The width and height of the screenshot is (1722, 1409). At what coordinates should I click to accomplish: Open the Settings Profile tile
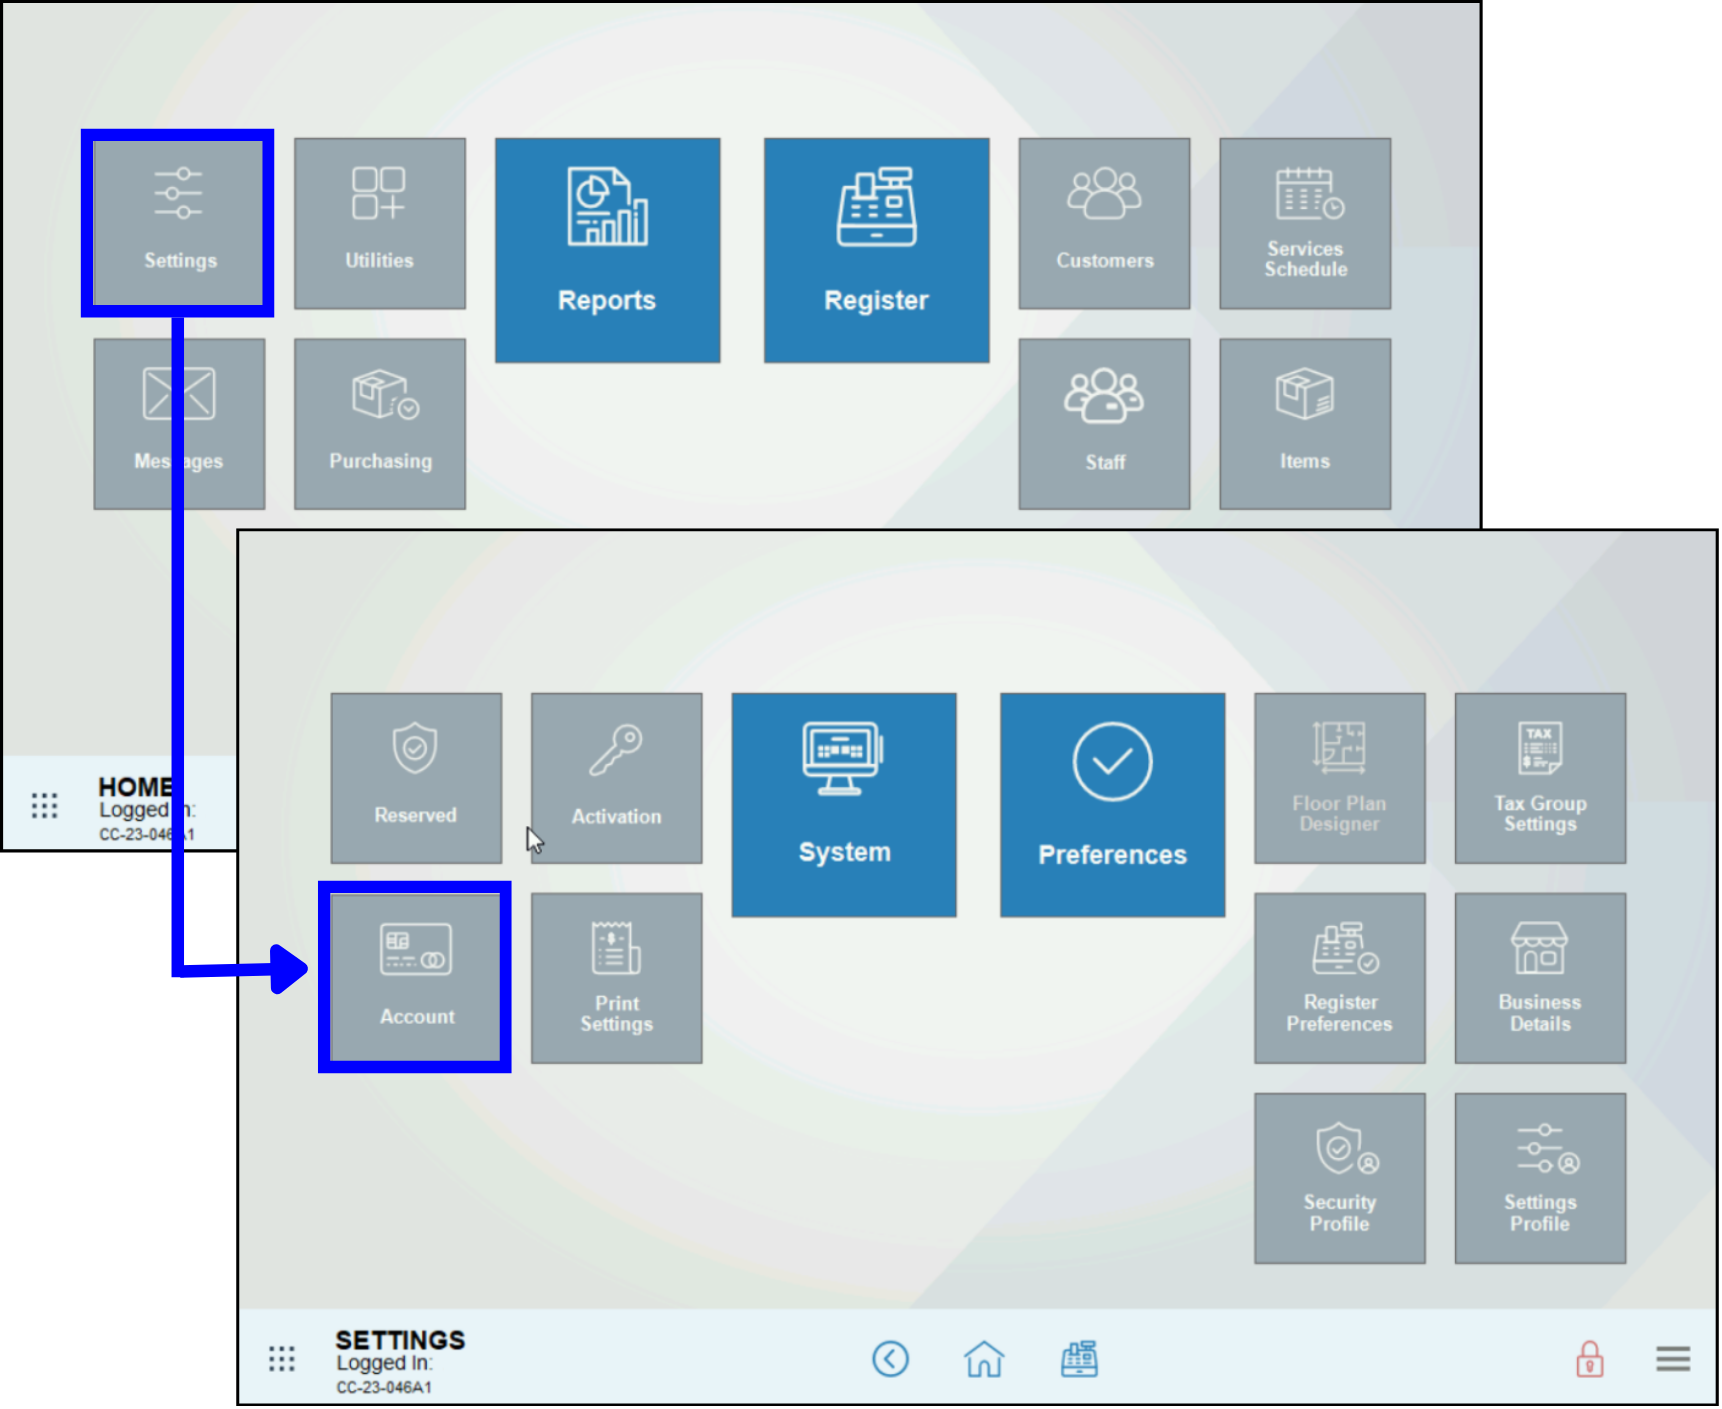[1539, 1177]
